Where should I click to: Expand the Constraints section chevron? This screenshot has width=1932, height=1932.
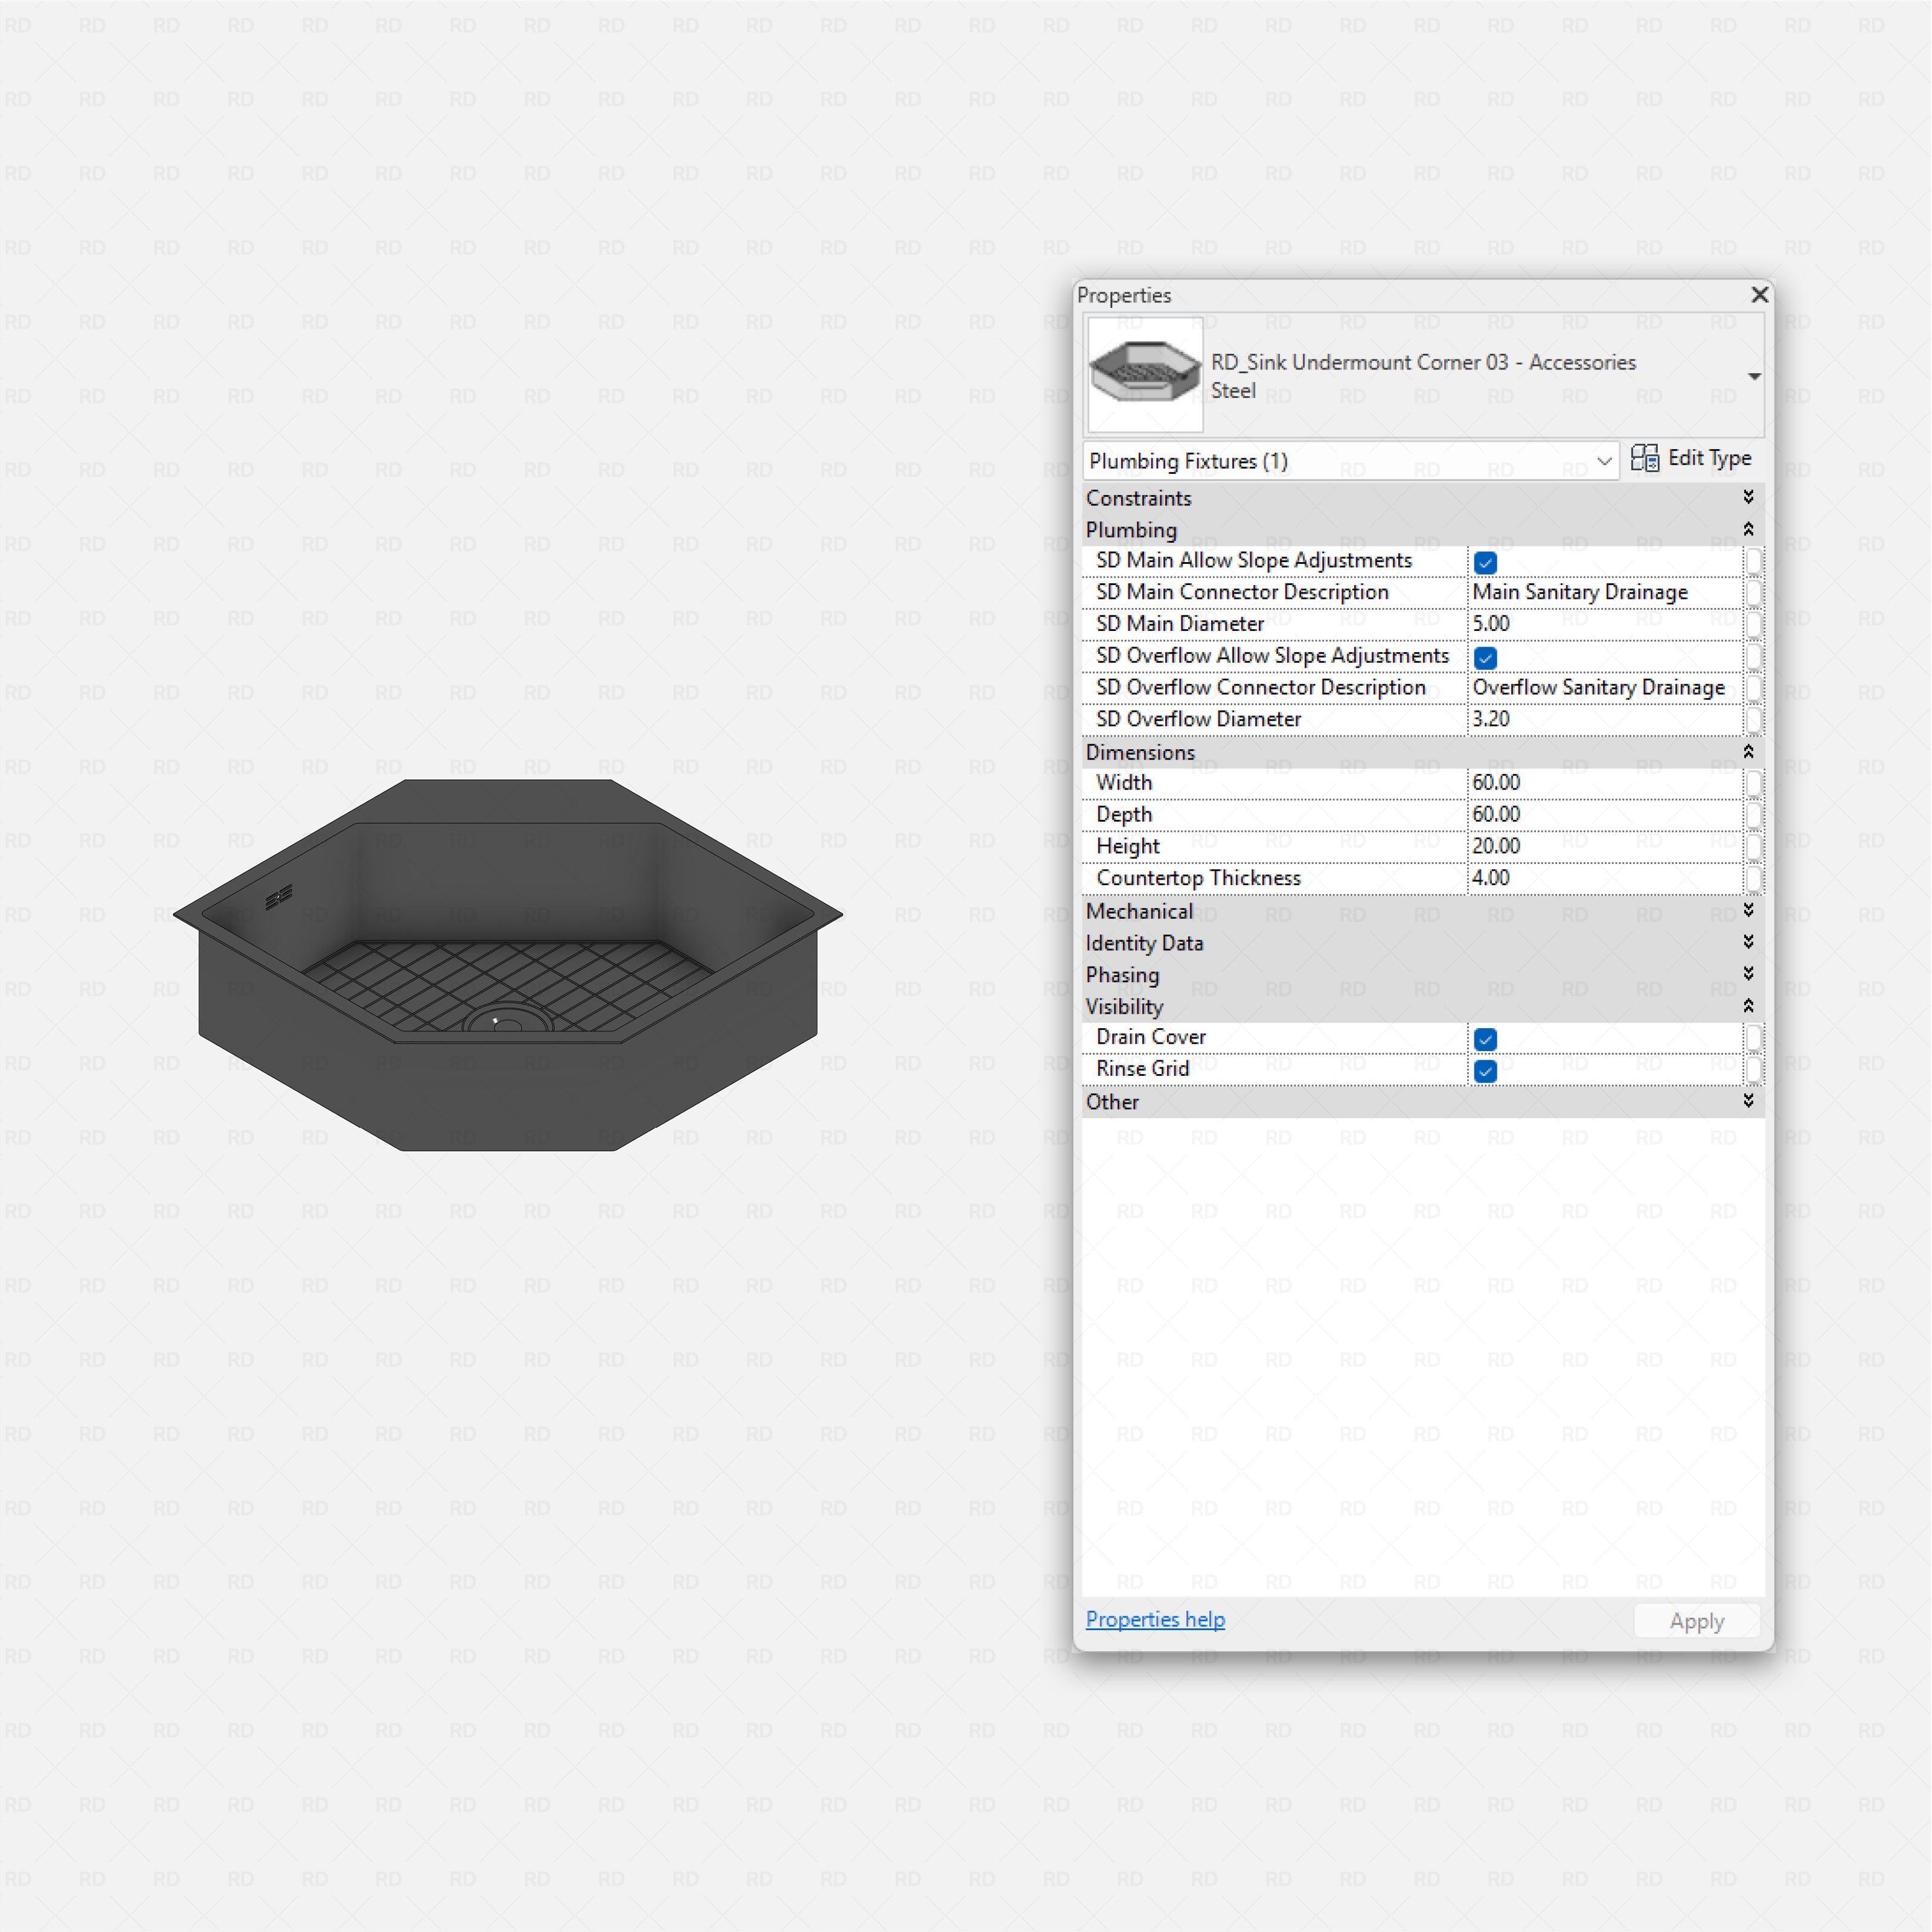click(1748, 497)
